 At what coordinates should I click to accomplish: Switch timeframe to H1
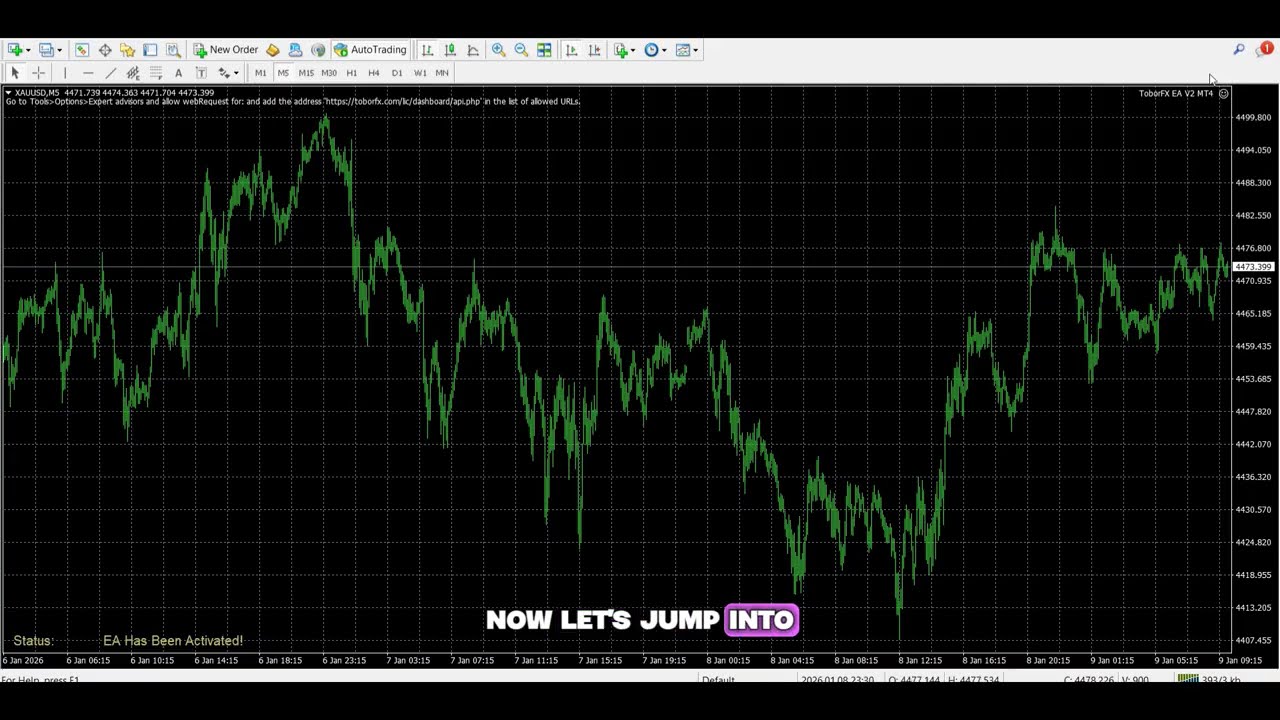click(x=351, y=72)
